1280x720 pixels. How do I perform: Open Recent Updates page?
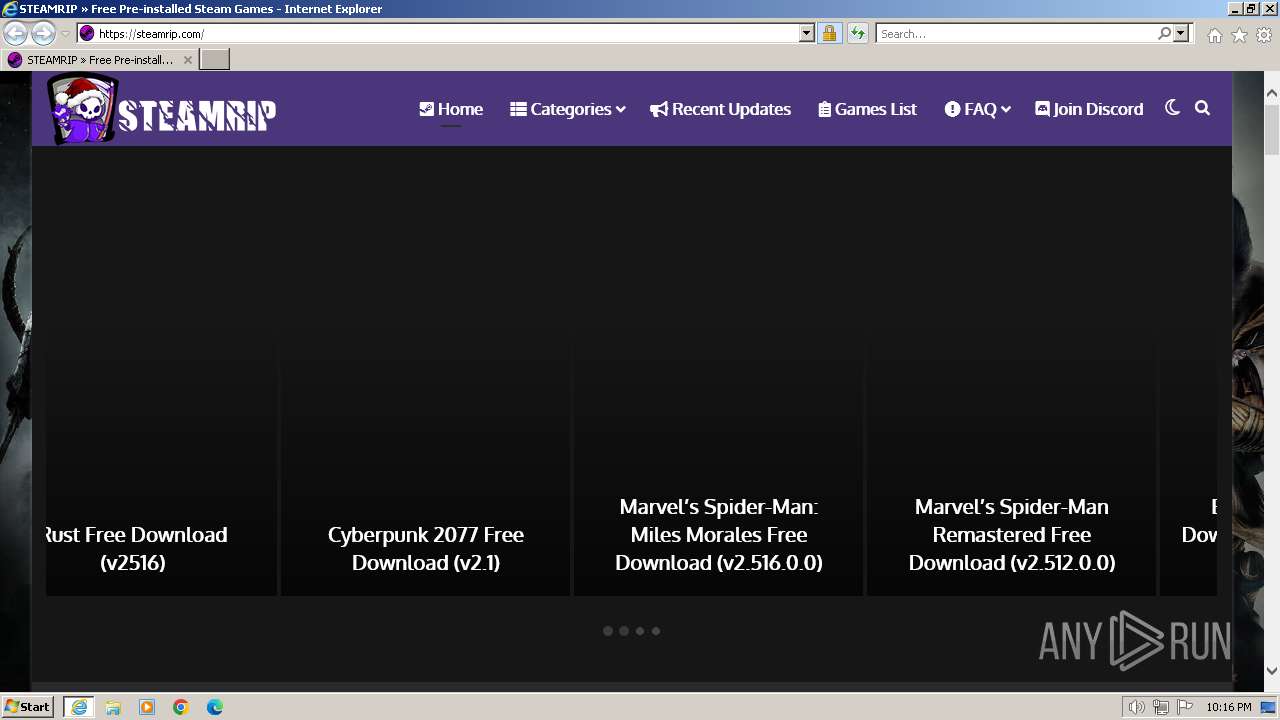(x=720, y=109)
